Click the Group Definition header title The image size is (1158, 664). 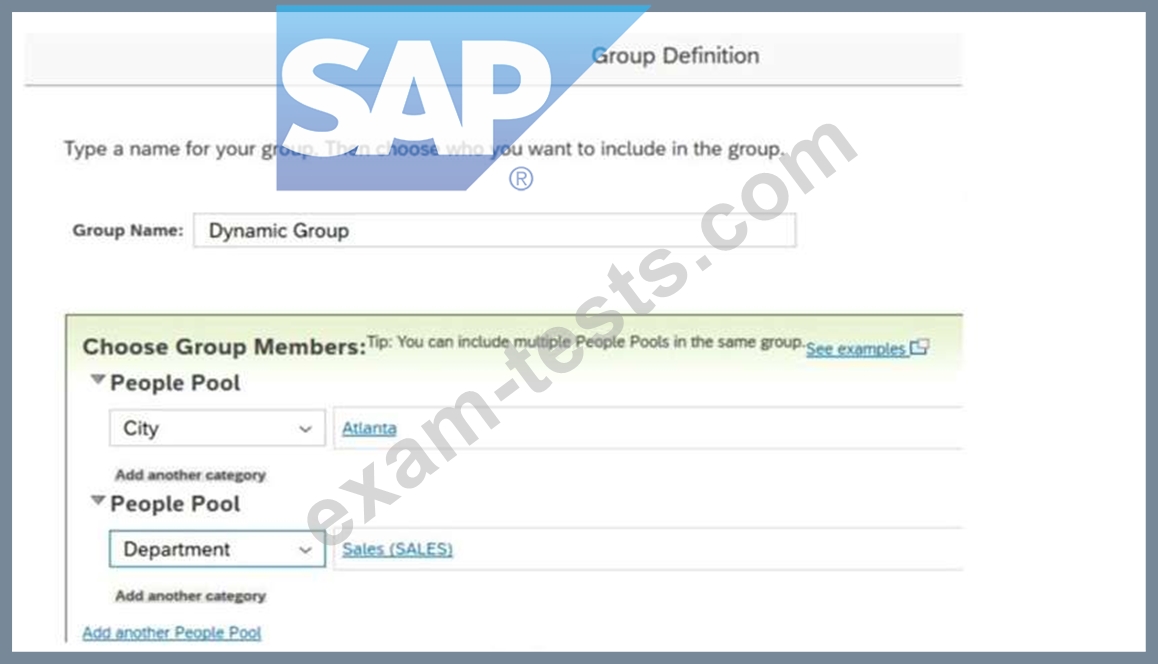coord(675,55)
